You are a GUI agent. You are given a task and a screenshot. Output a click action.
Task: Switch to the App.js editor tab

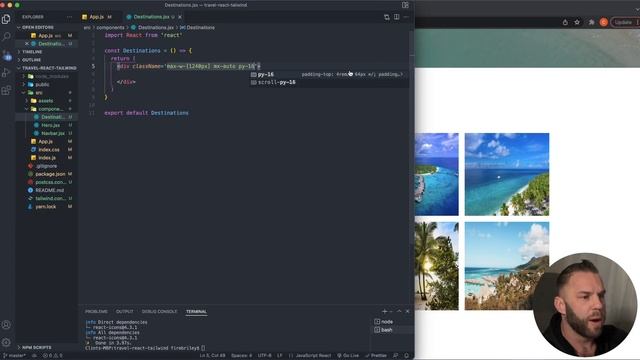97,17
